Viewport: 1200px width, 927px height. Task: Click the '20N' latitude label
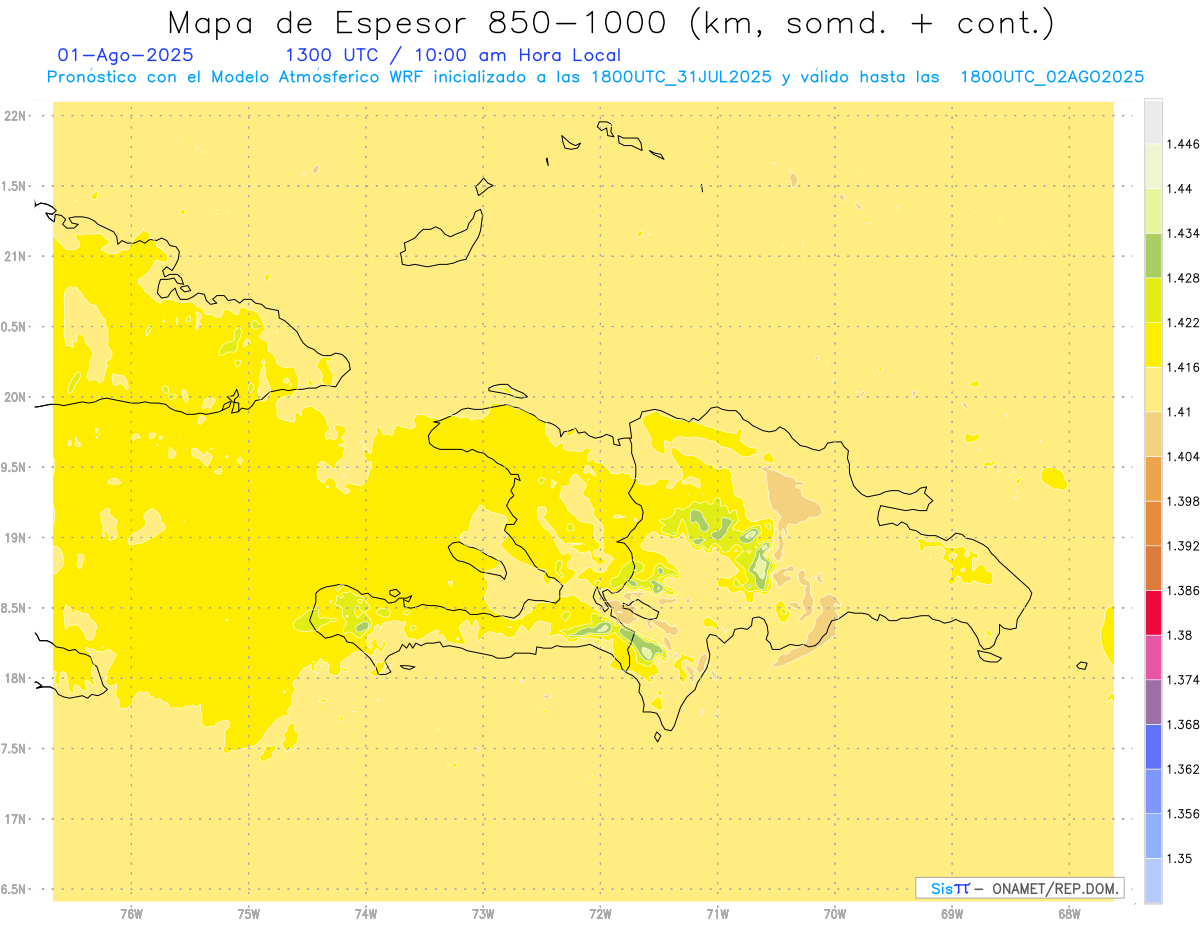15,397
